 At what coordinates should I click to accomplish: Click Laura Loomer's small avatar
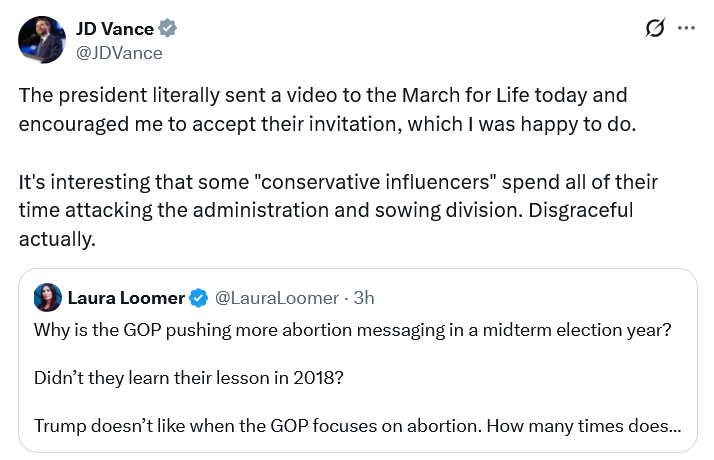click(x=48, y=297)
